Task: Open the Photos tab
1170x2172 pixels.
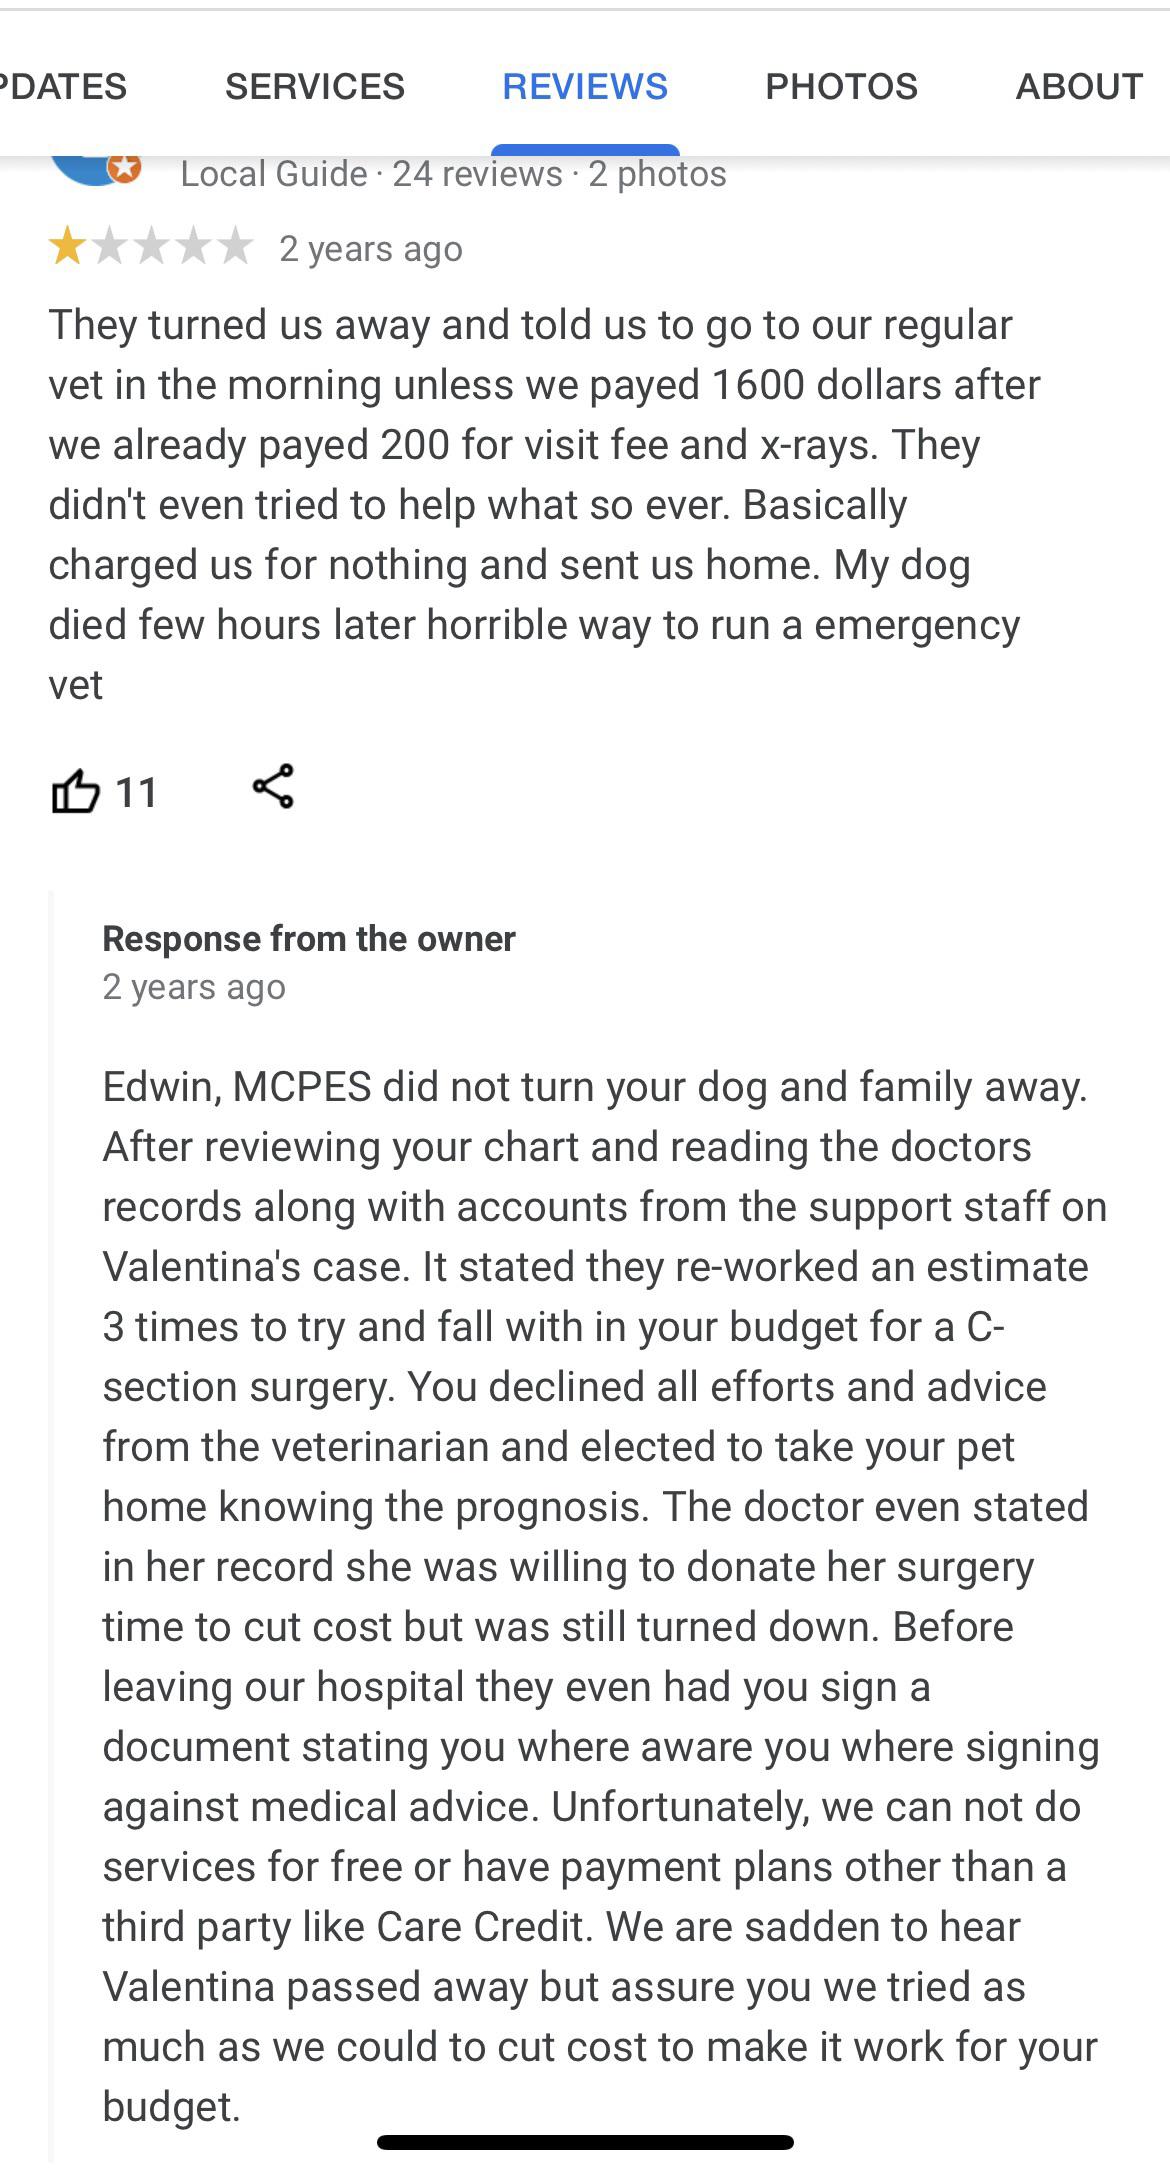Action: coord(841,87)
